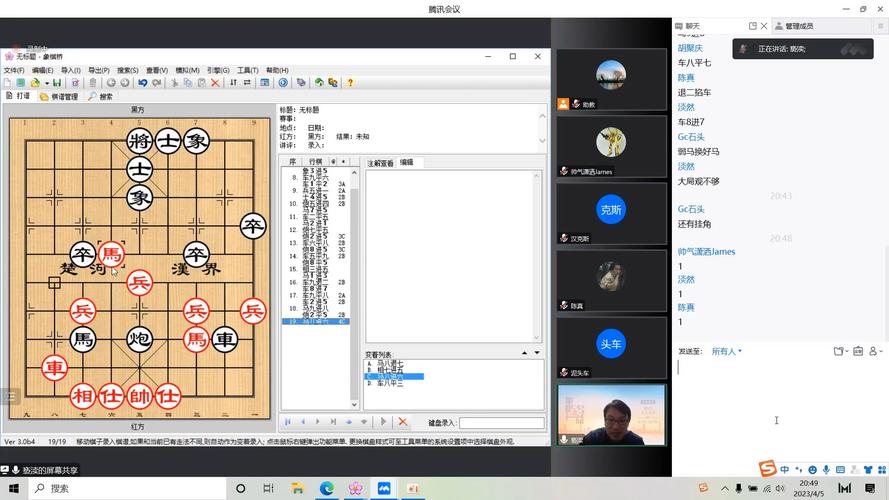Move variation up with the up triangle

point(524,353)
